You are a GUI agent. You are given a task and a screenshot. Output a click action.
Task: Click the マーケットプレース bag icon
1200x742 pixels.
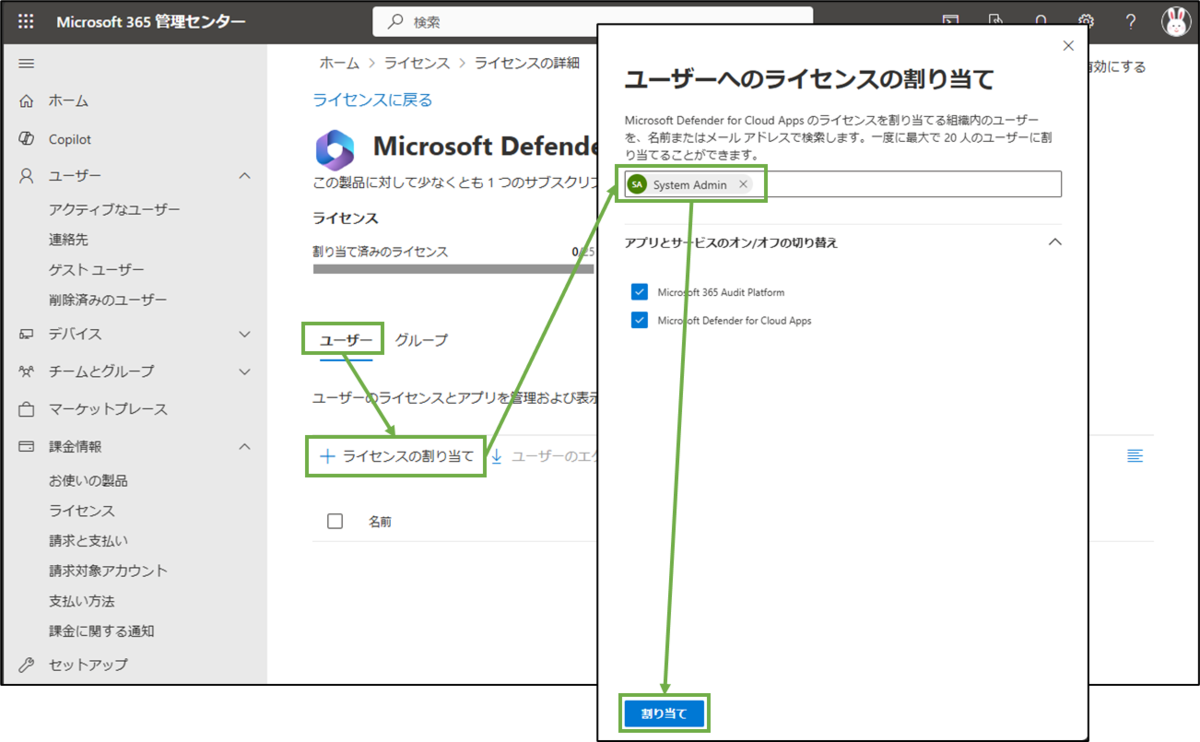pyautogui.click(x=27, y=409)
